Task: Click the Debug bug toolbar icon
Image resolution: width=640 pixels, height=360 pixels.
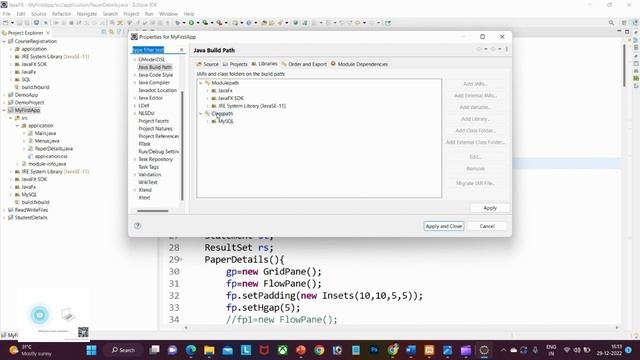Action: tap(178, 23)
